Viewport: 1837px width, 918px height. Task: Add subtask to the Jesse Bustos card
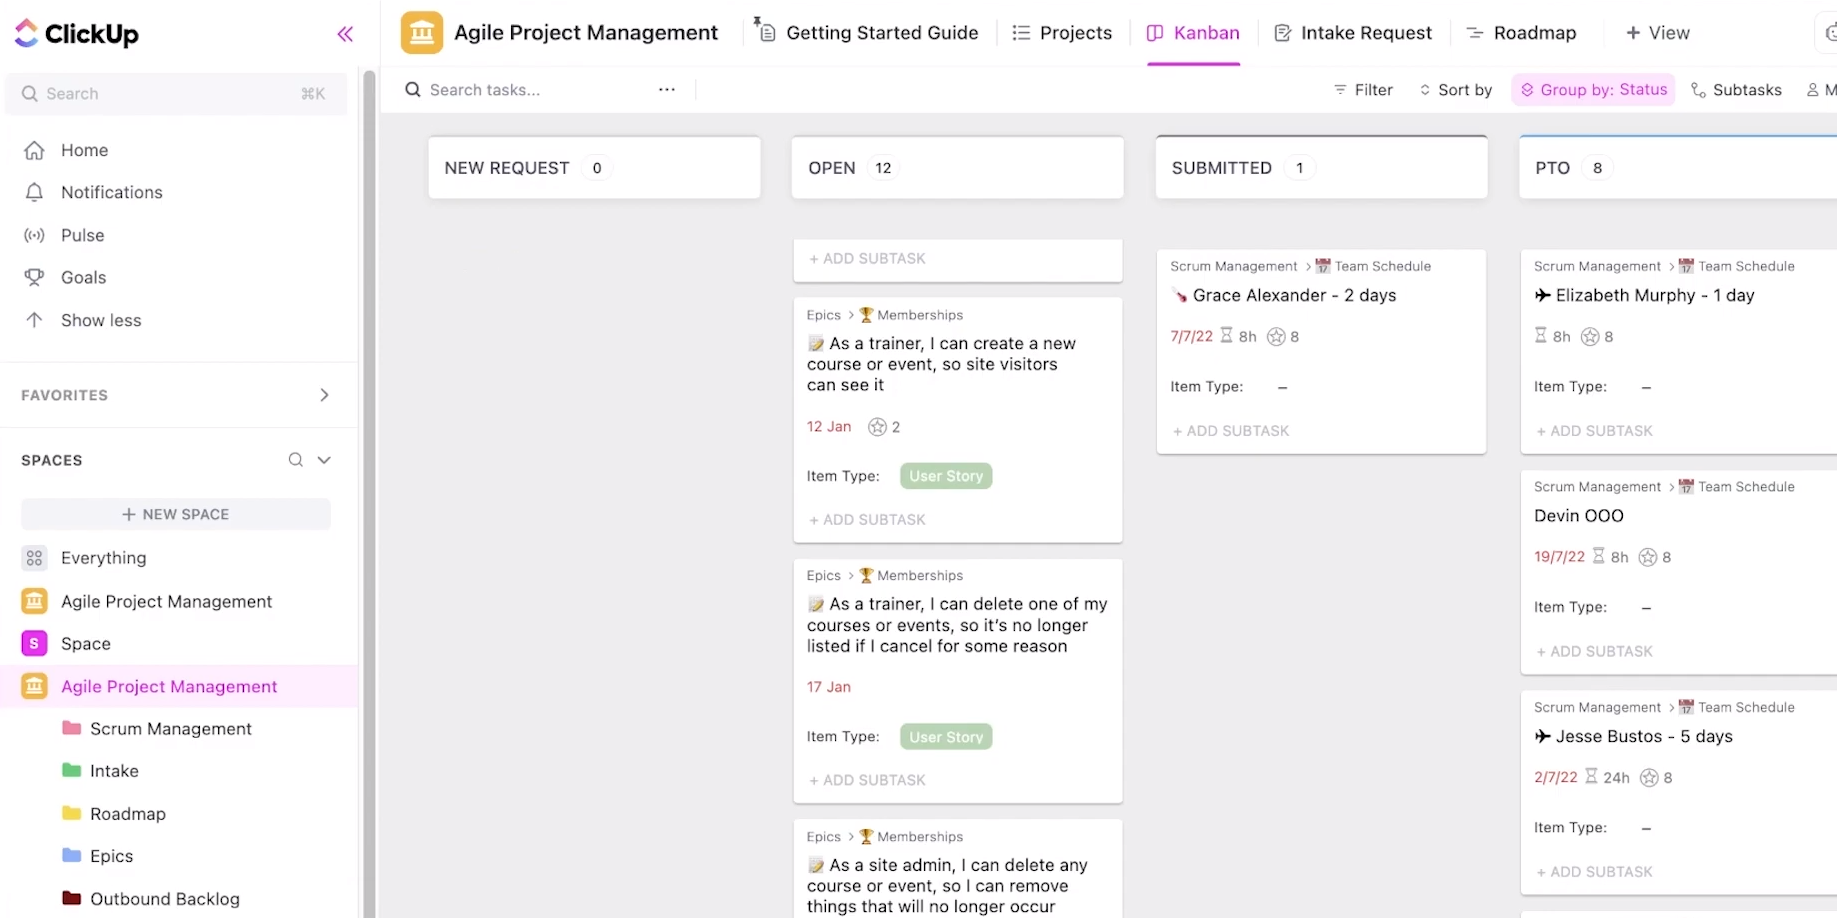click(x=1595, y=872)
